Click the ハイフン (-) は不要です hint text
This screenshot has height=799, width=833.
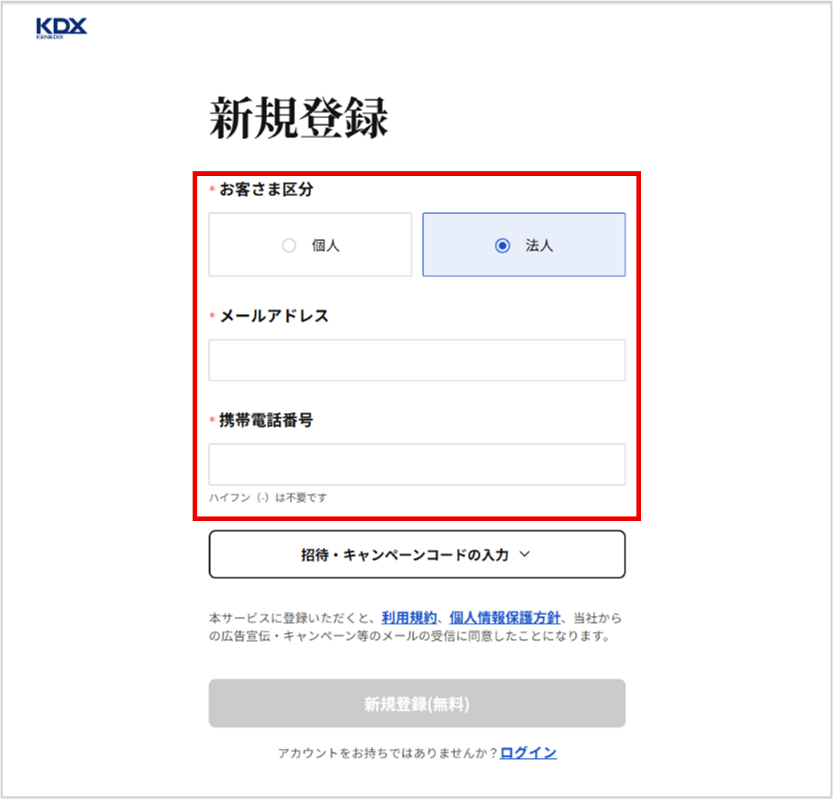coord(268,497)
